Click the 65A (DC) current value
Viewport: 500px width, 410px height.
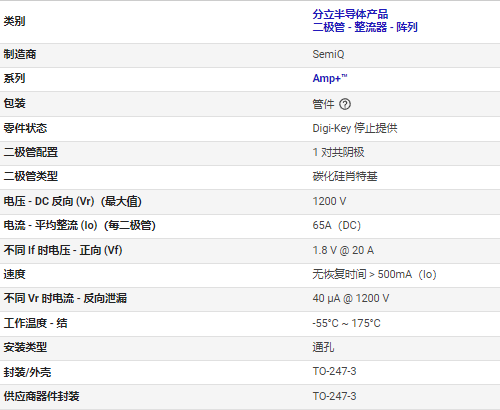337,226
